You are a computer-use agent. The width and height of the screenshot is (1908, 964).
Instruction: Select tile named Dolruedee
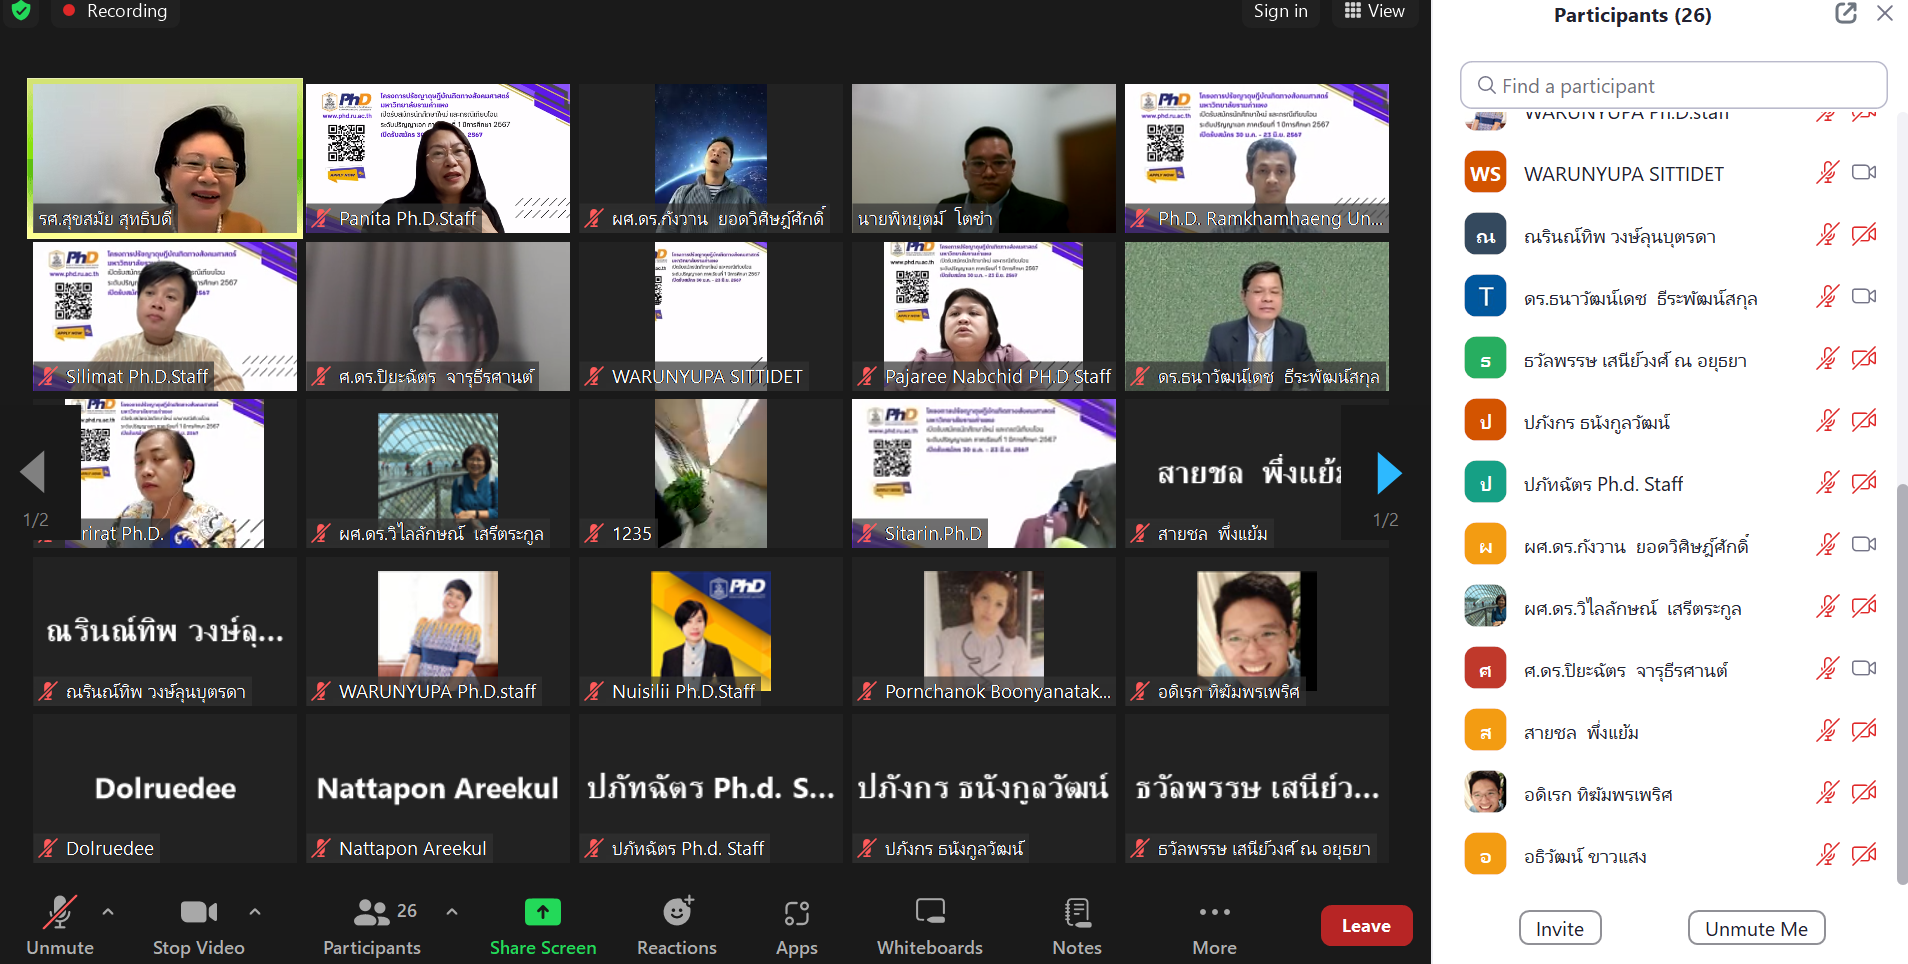[x=165, y=788]
